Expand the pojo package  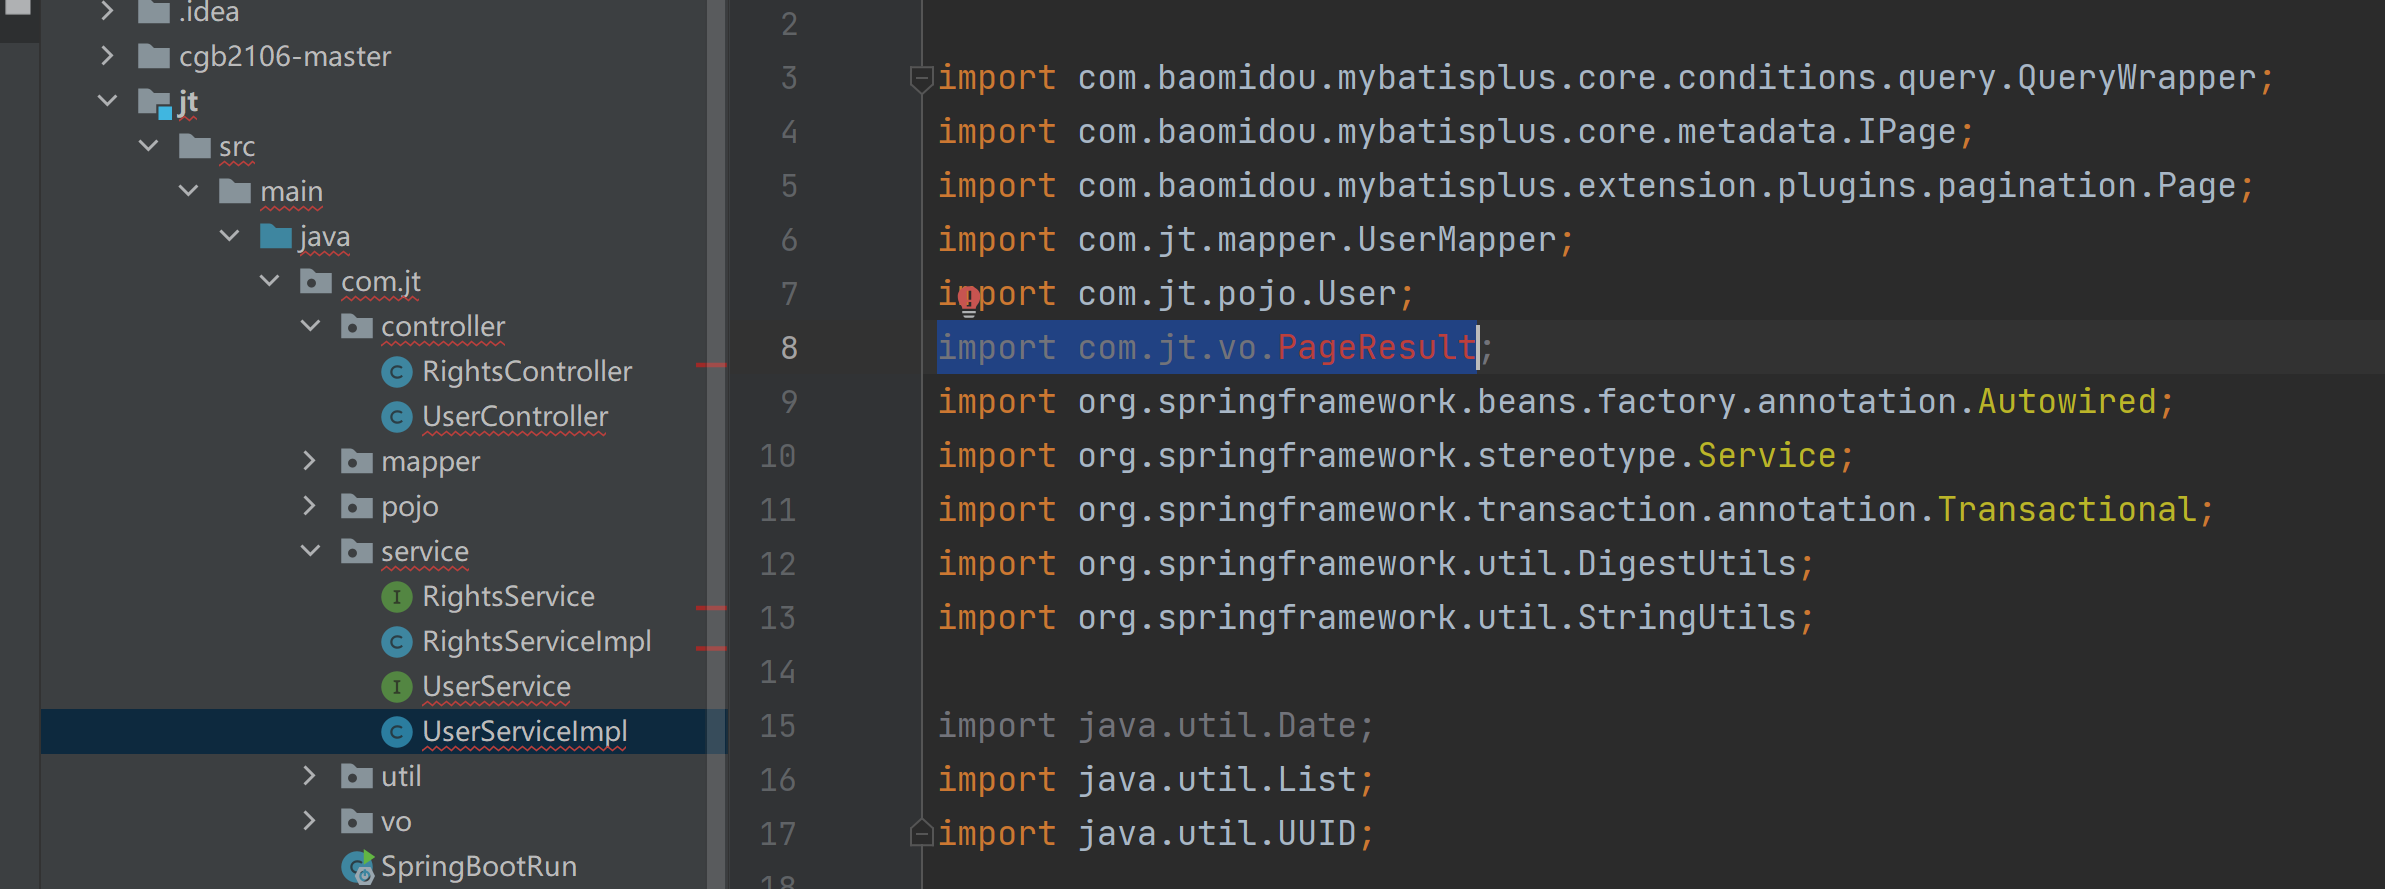[310, 506]
